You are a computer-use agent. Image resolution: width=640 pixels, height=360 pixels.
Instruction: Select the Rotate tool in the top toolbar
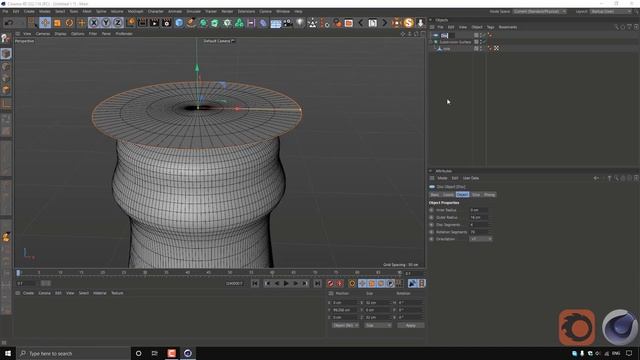click(x=69, y=23)
